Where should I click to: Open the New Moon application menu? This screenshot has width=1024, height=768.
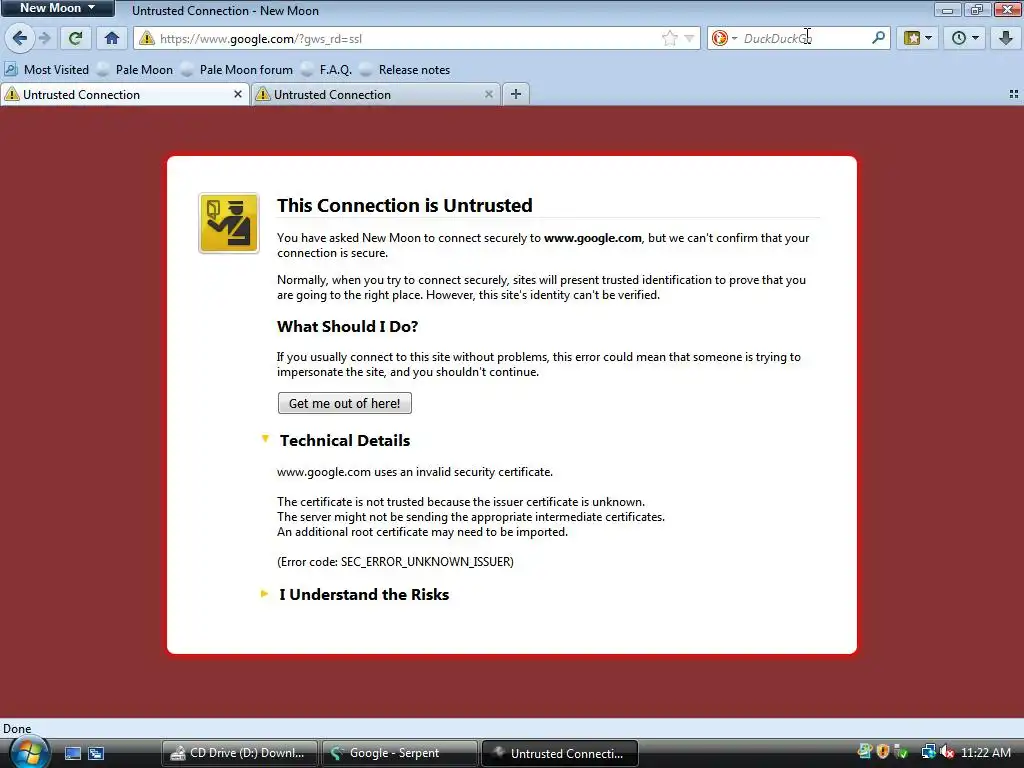click(57, 8)
